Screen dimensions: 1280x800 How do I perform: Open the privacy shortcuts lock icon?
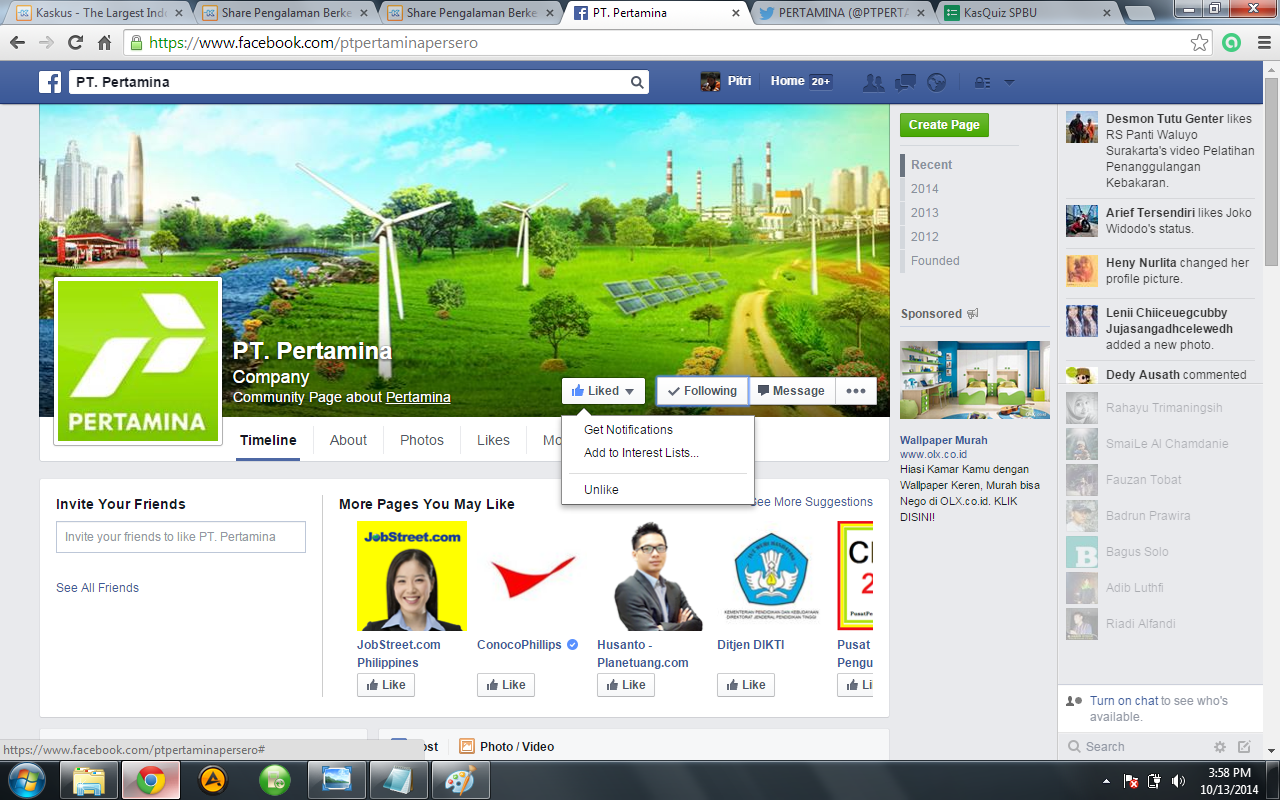coord(982,82)
